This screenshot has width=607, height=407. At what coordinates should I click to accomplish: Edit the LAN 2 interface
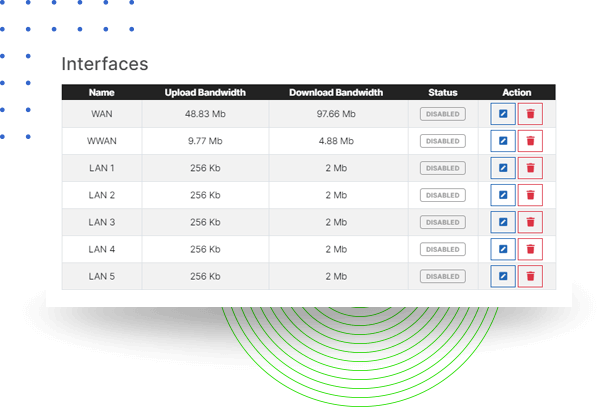[502, 195]
